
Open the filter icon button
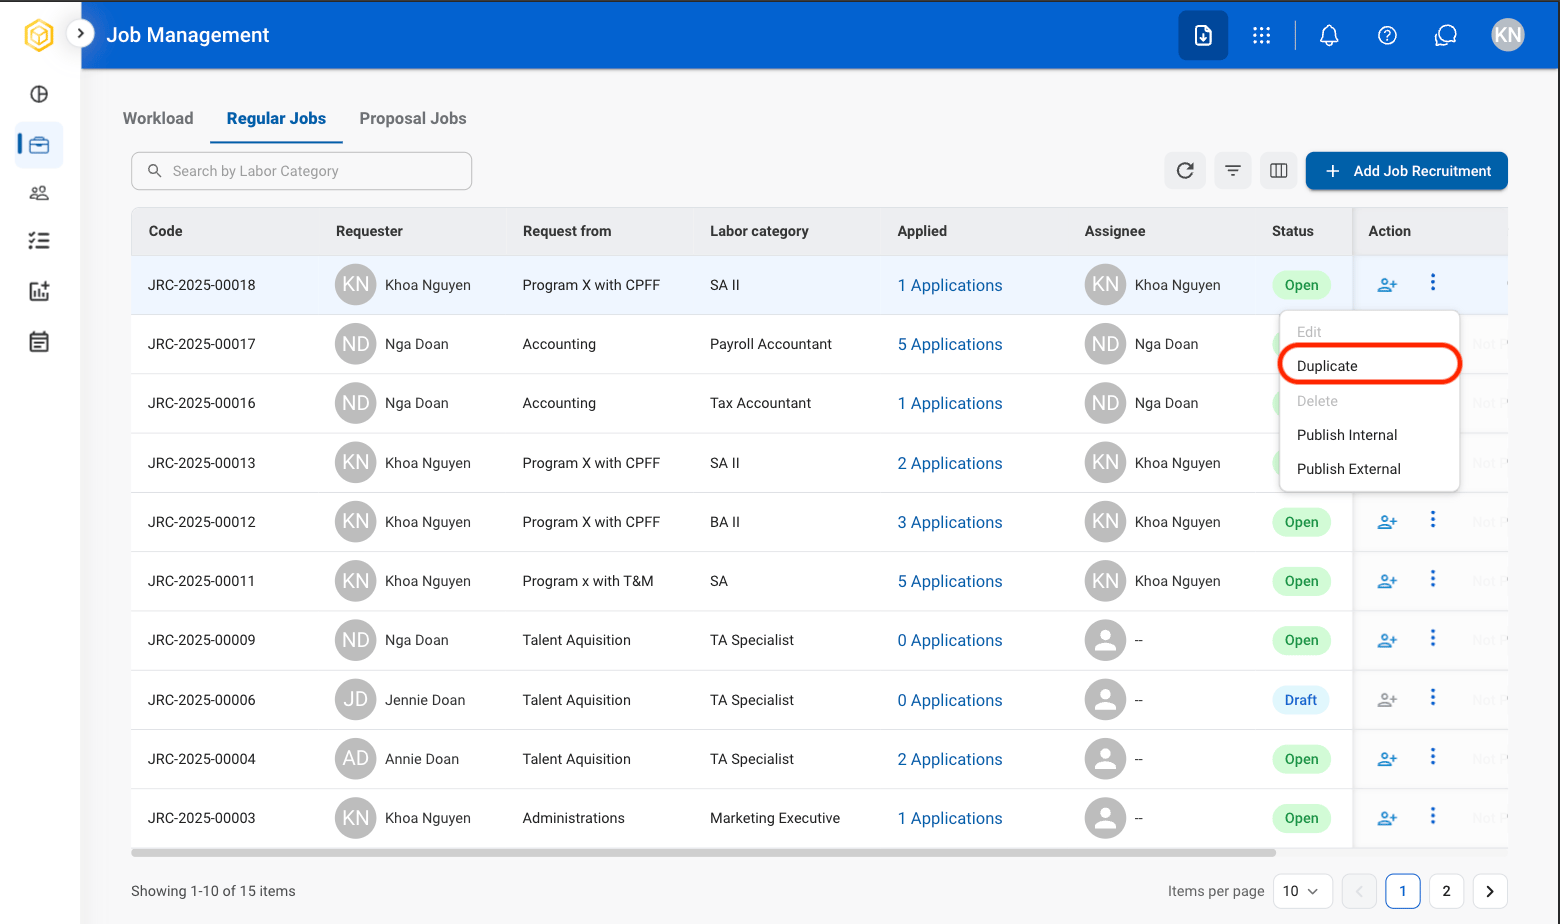[1233, 171]
